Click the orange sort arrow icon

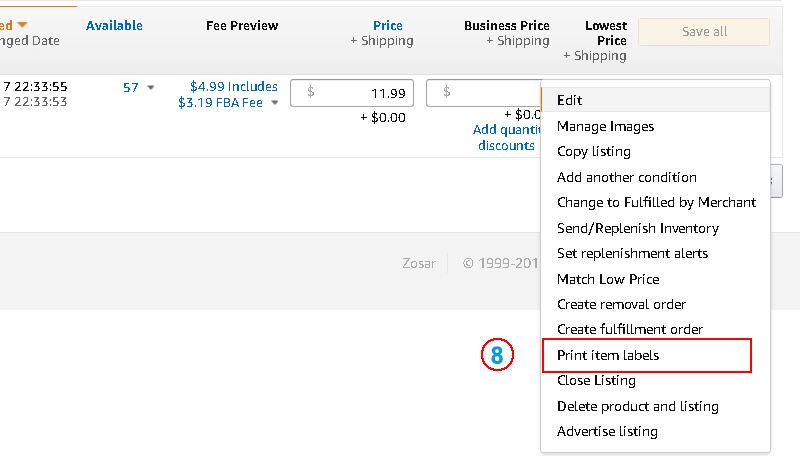click(22, 24)
